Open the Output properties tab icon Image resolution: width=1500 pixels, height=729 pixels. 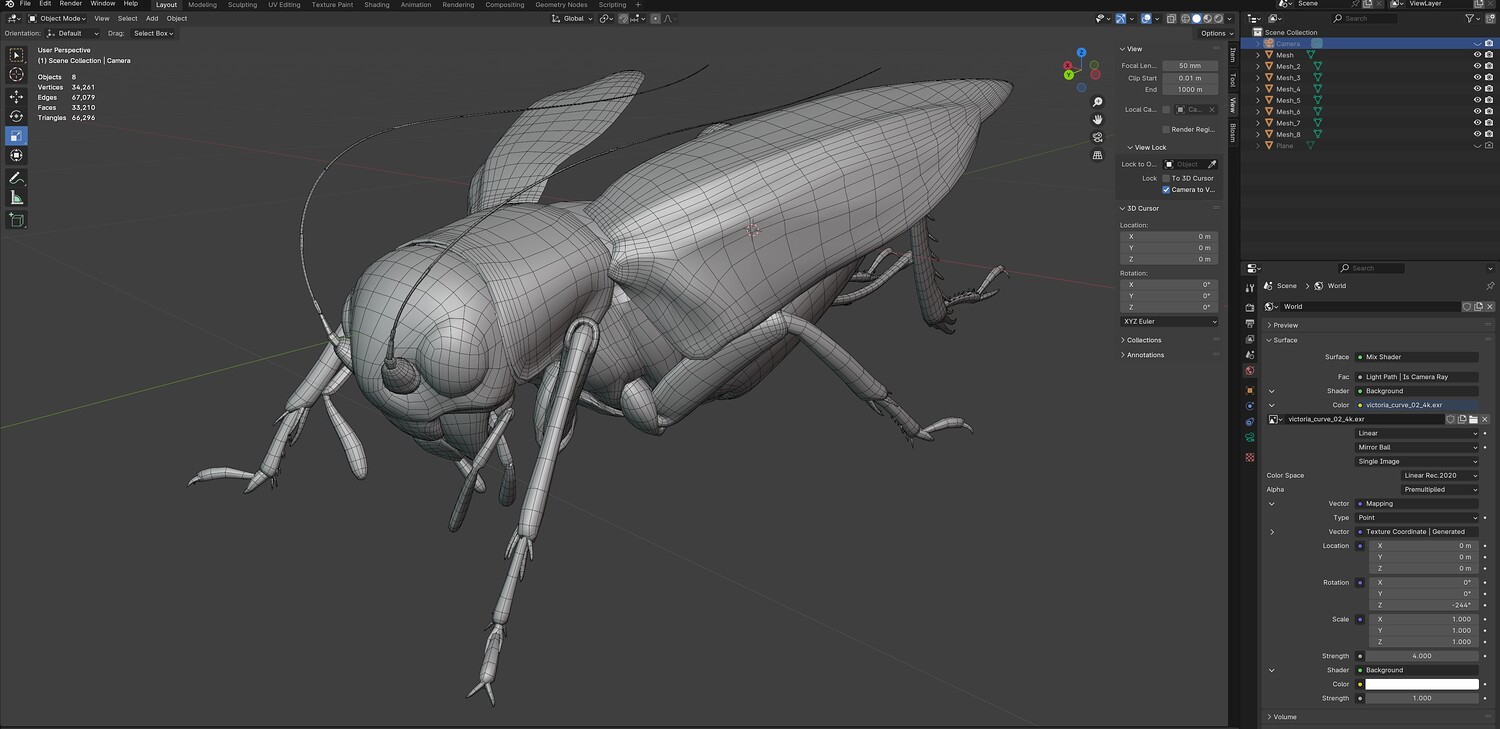point(1249,323)
